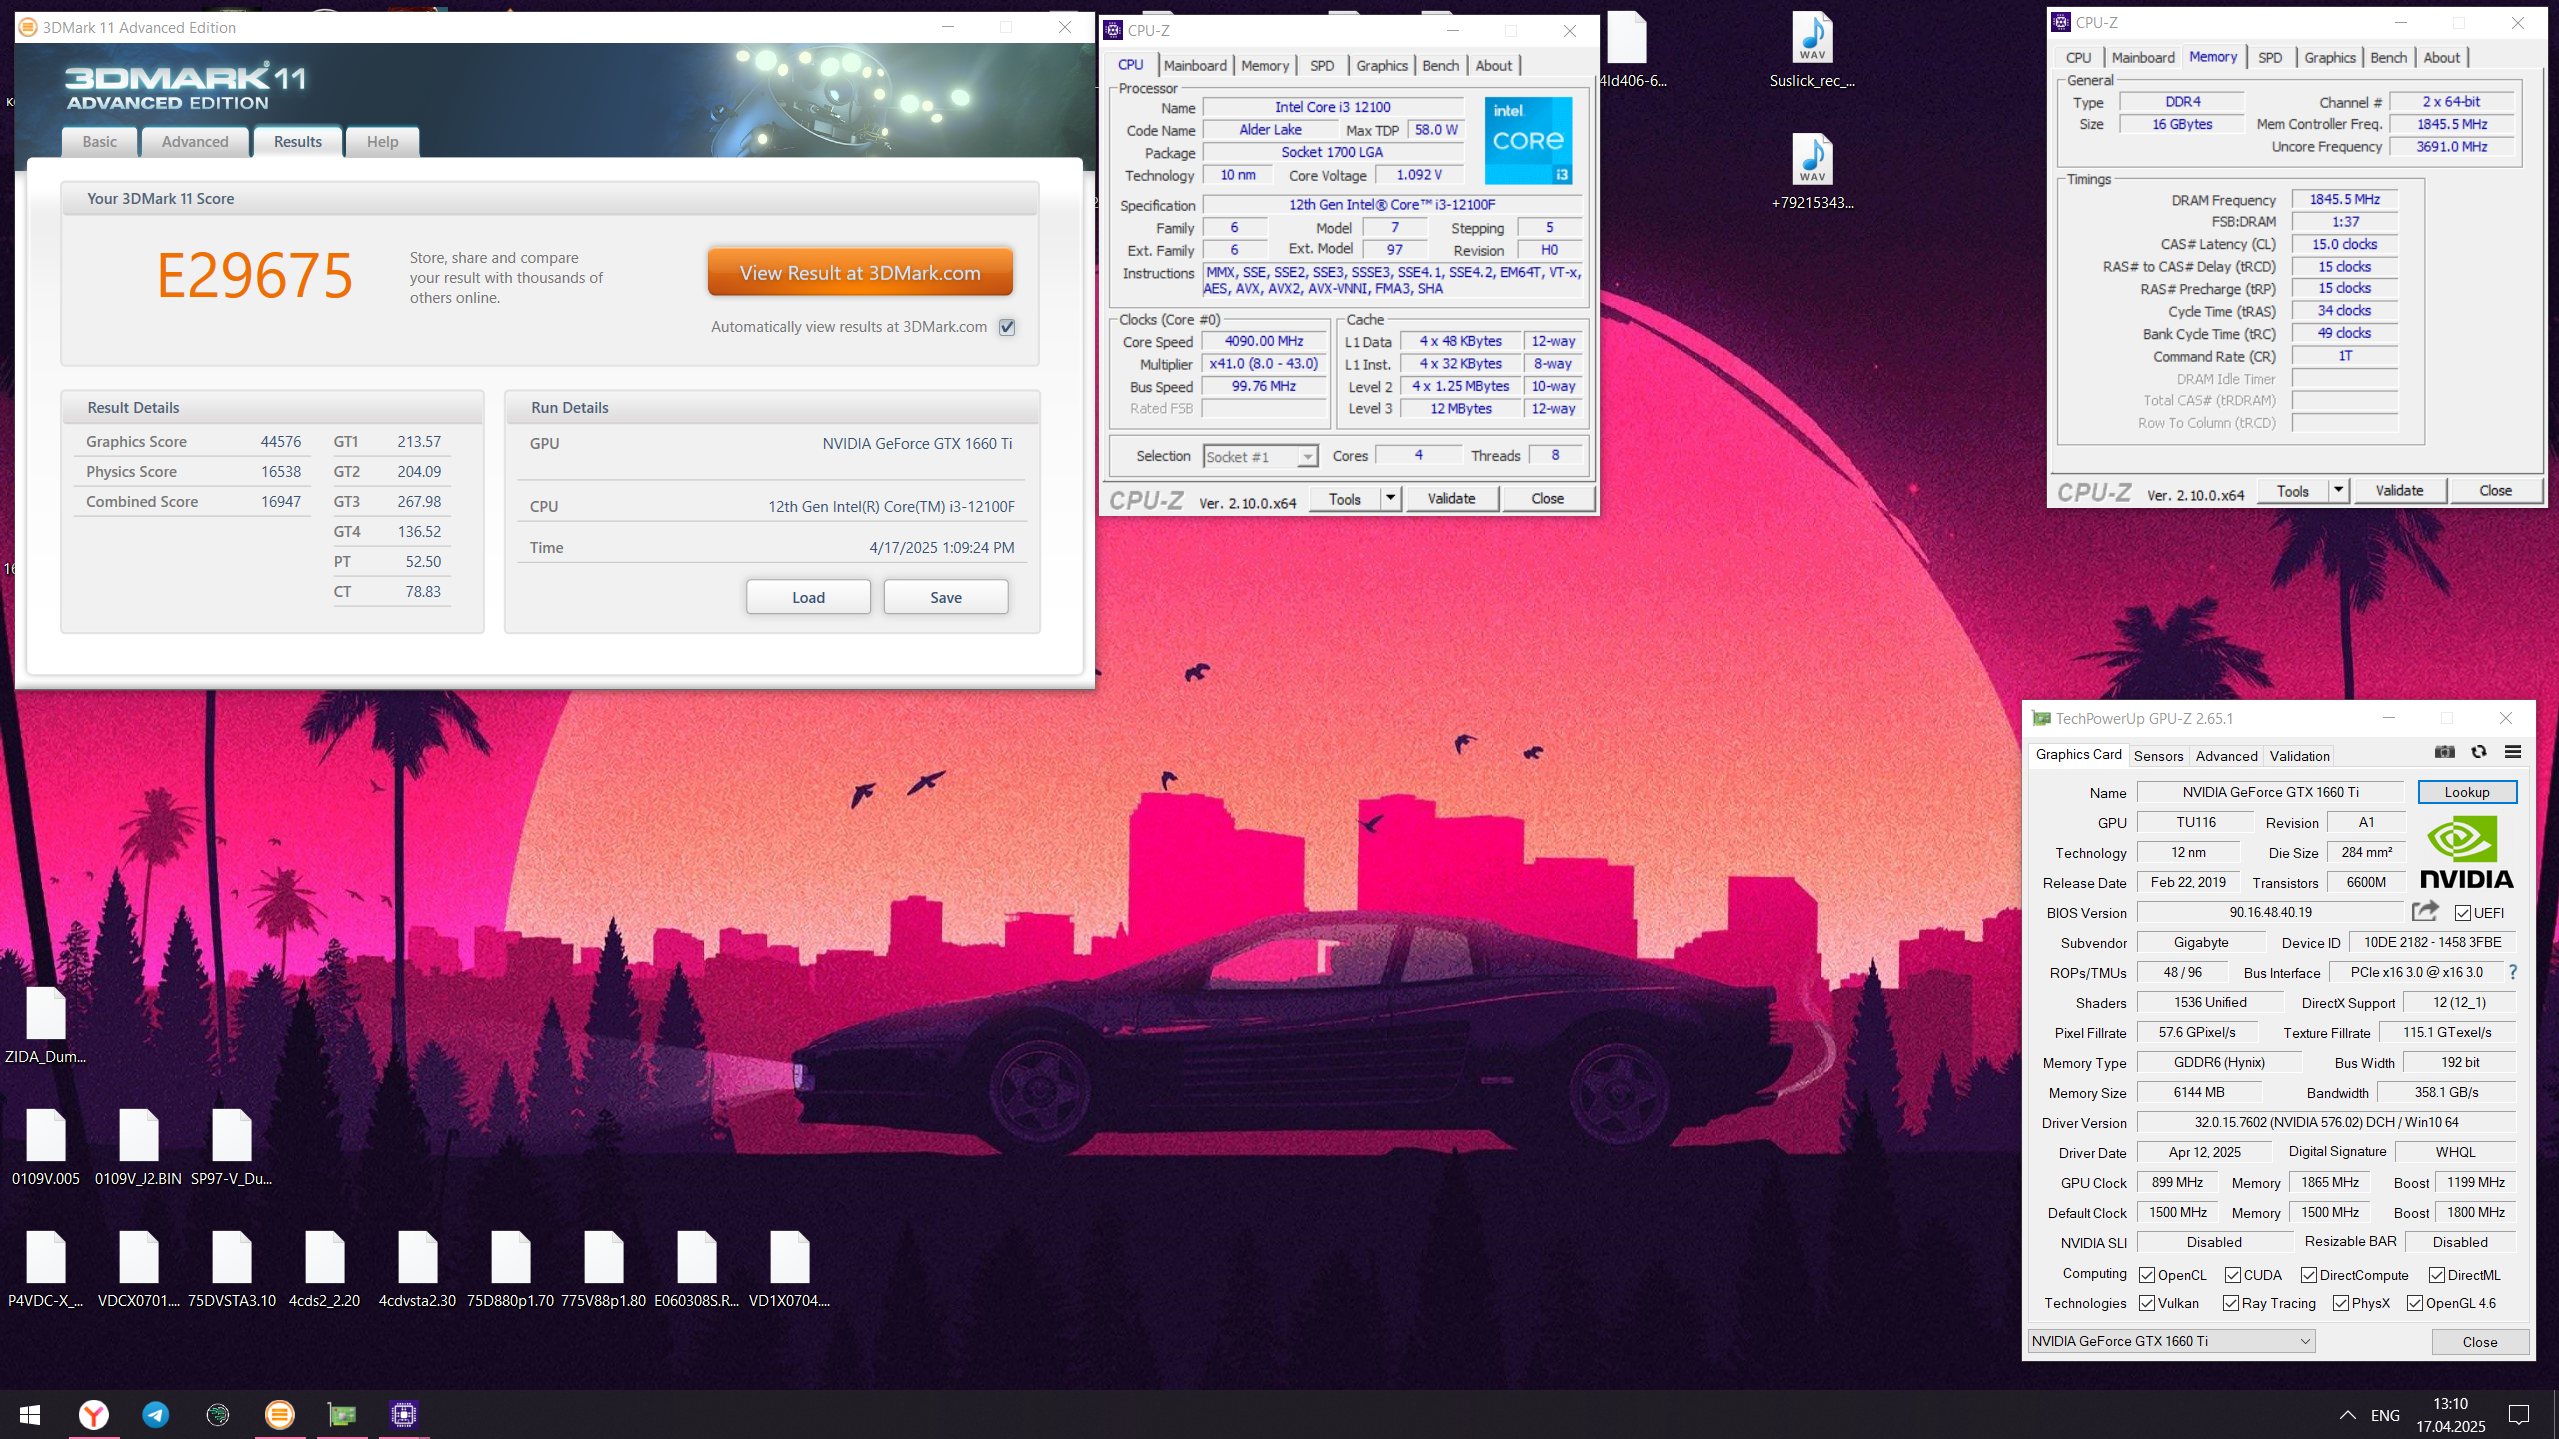2559x1439 pixels.
Task: Open the SPD tab in CPU-Z Memory window
Action: coord(2270,57)
